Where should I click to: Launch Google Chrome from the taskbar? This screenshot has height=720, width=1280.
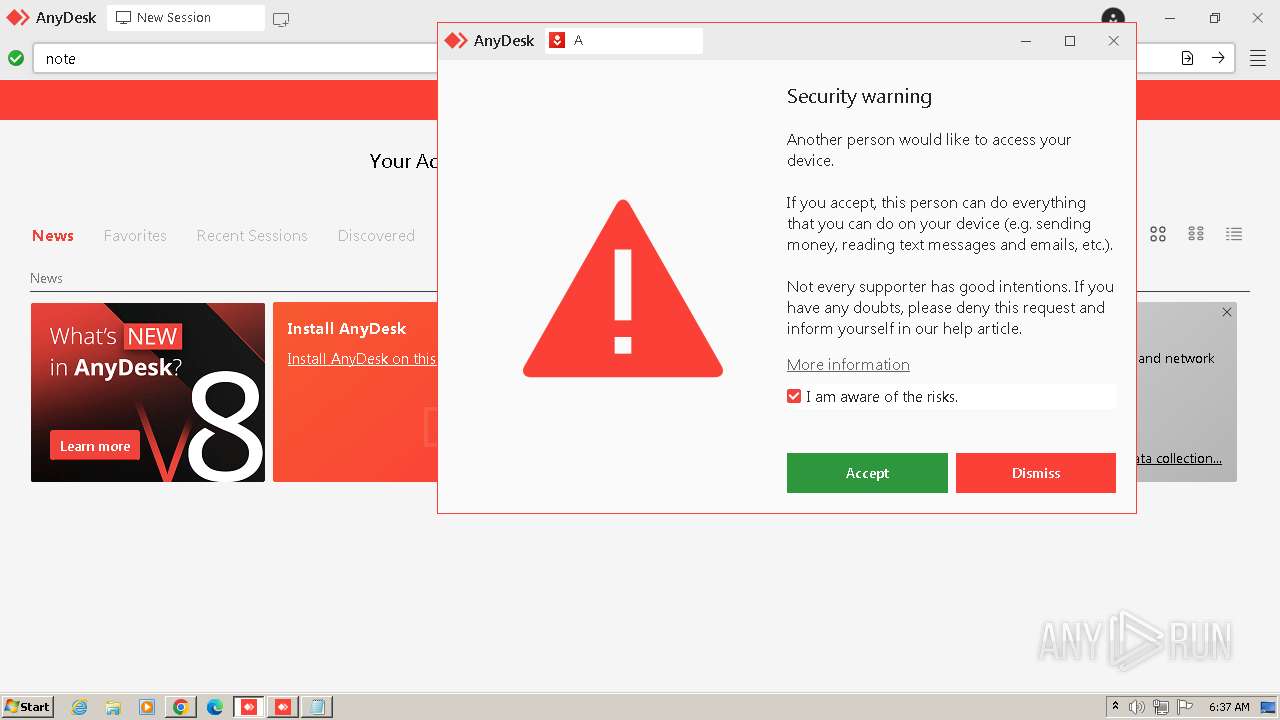pos(181,707)
